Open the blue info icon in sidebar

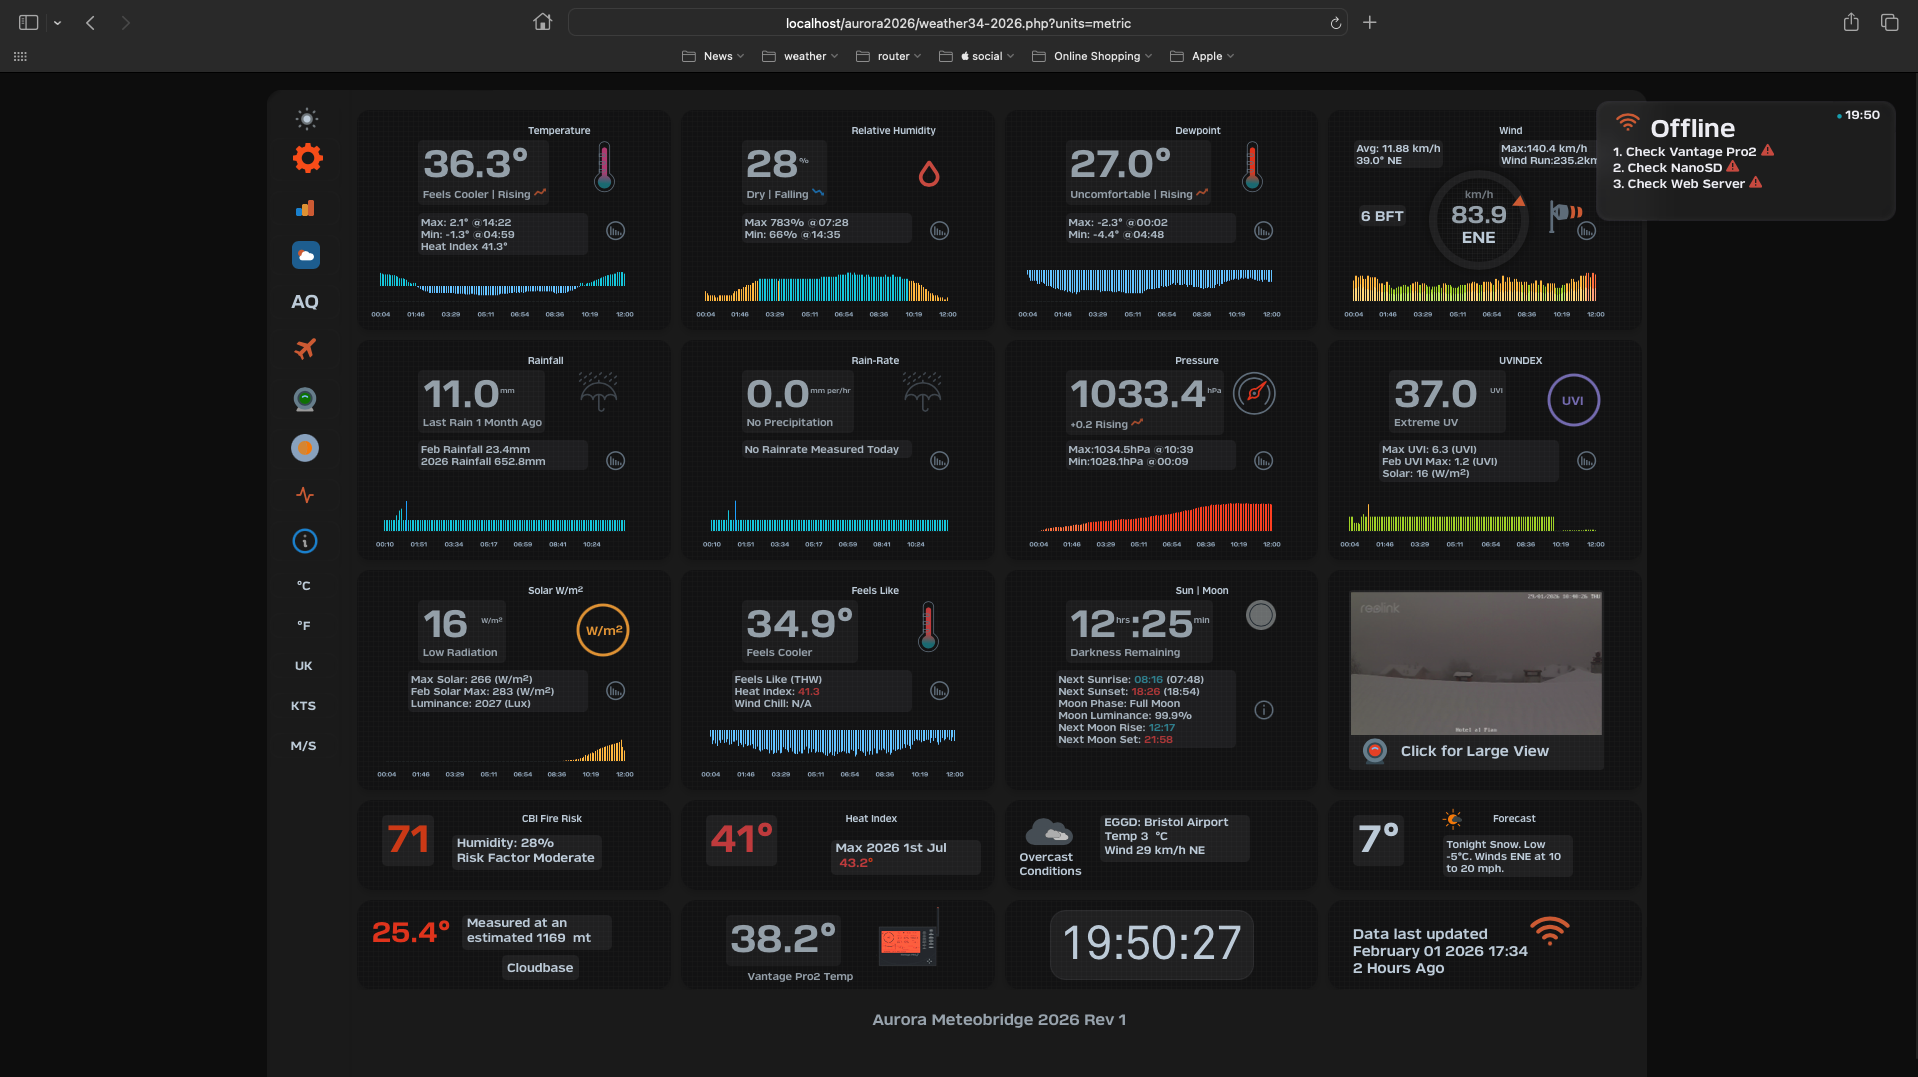tap(305, 541)
